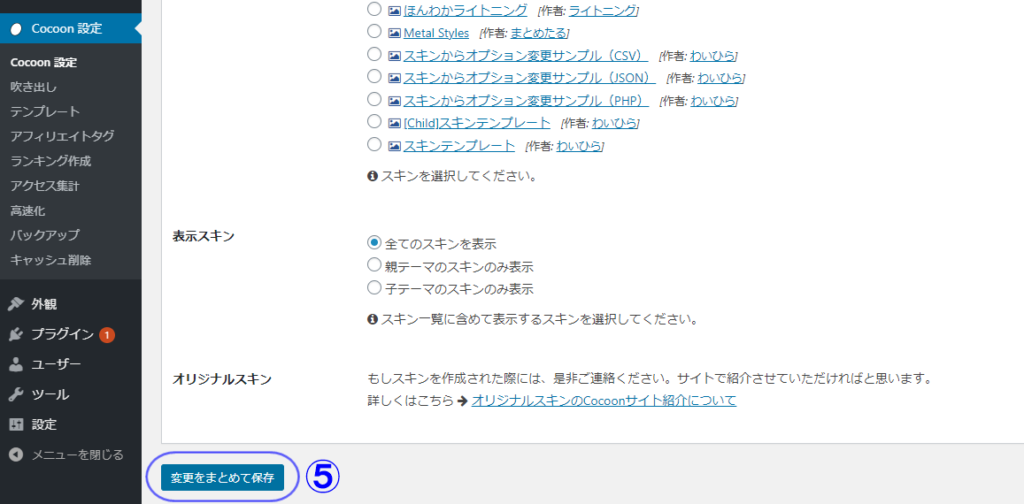Click the プラグイン plug icon in sidebar
The image size is (1024, 504).
click(x=15, y=334)
